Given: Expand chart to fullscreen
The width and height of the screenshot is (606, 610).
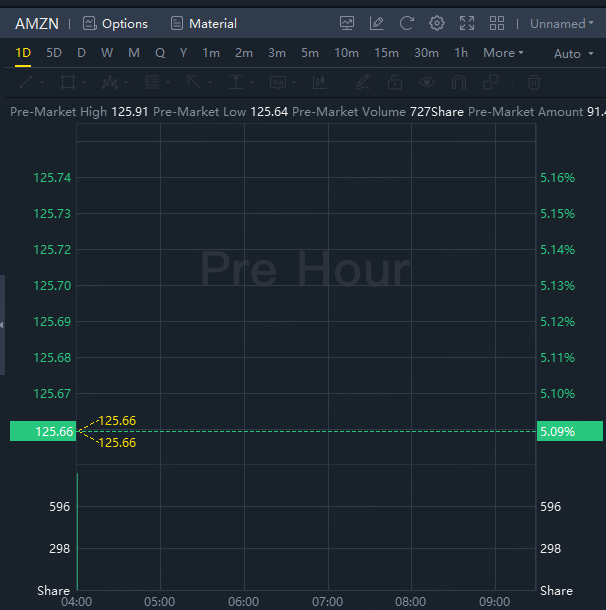Looking at the screenshot, I should point(467,23).
